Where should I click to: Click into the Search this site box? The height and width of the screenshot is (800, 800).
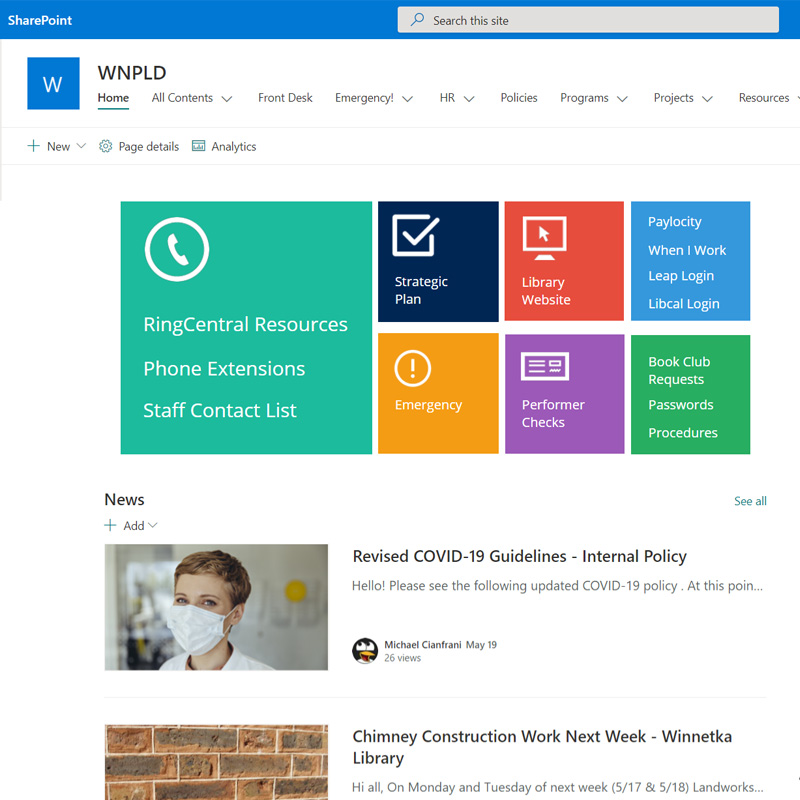point(588,20)
